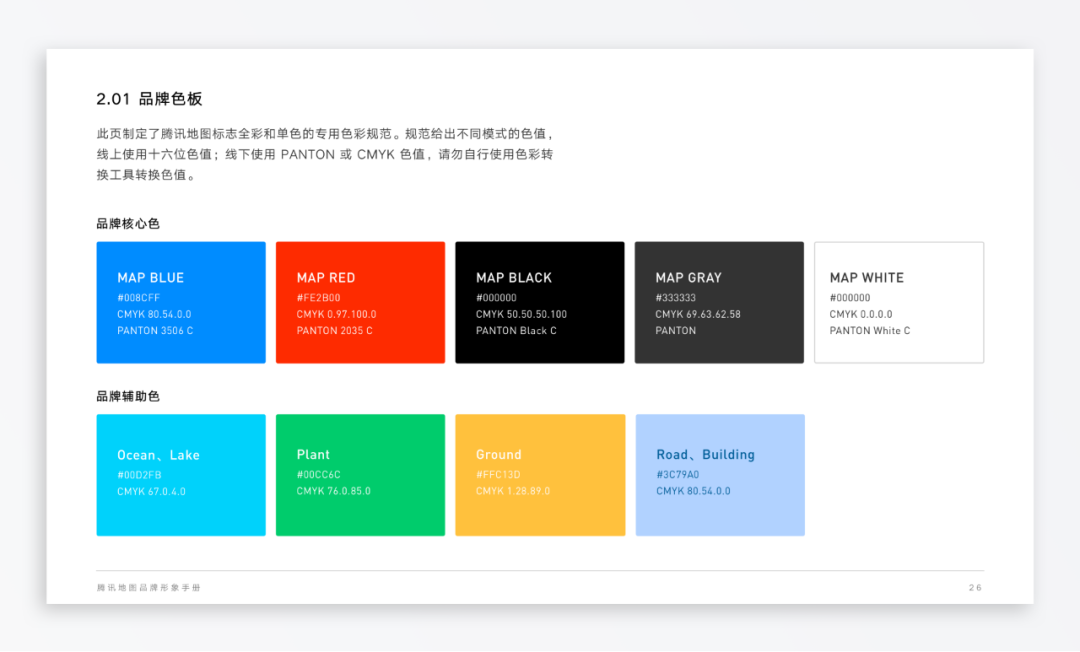The height and width of the screenshot is (652, 1080).
Task: Click the page number "26"
Action: click(975, 588)
